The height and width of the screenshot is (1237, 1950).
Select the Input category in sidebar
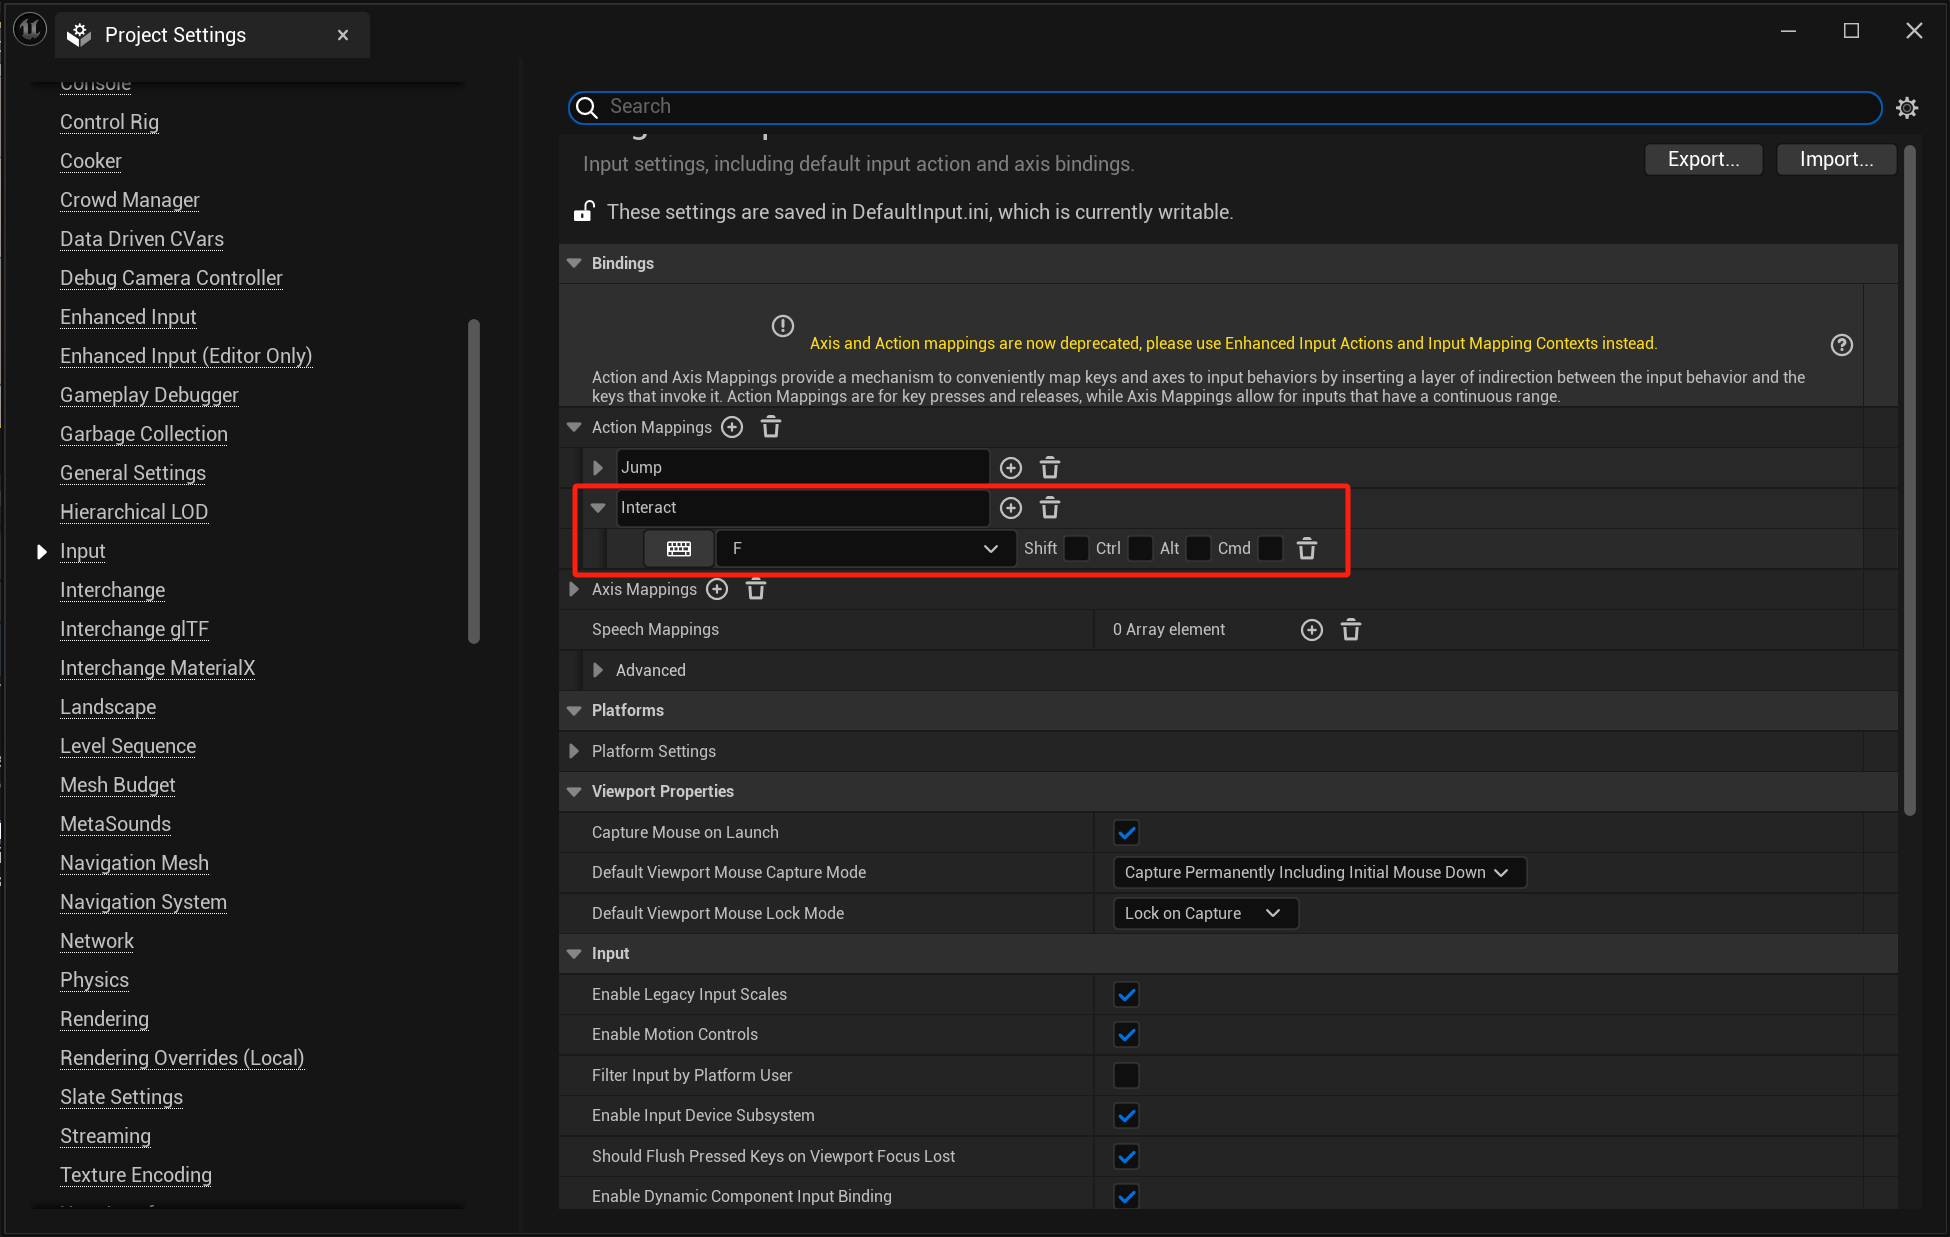pyautogui.click(x=82, y=551)
